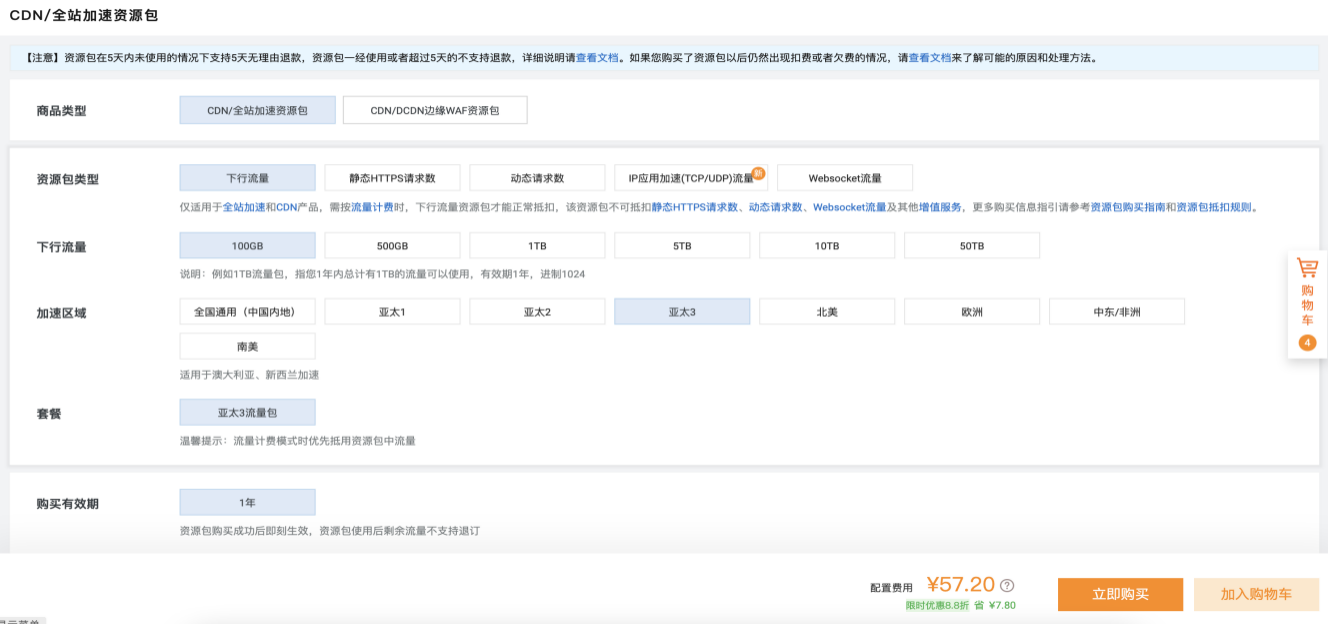Viewport: 1328px width, 640px height.
Task: Select the 1年 validity period
Action: point(247,502)
